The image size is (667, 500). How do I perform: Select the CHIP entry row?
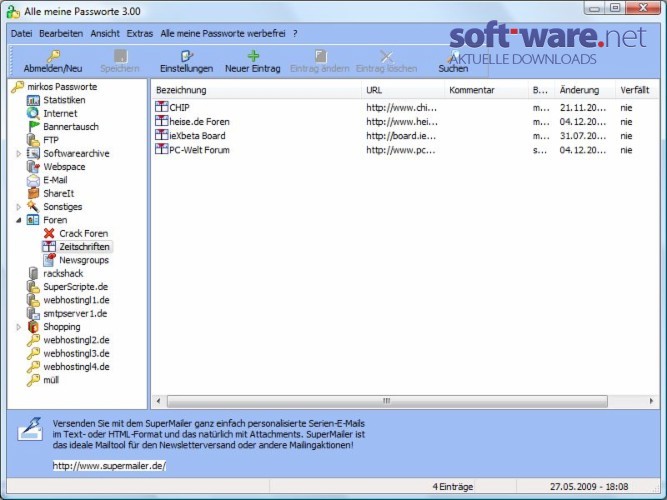coord(405,108)
